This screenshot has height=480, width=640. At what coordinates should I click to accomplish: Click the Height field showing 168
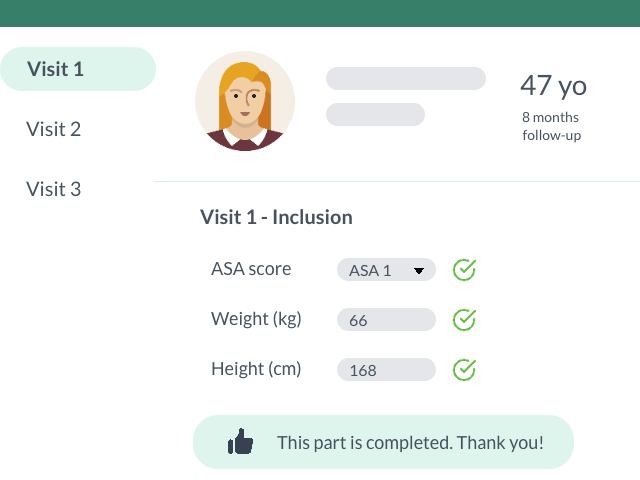pos(386,370)
